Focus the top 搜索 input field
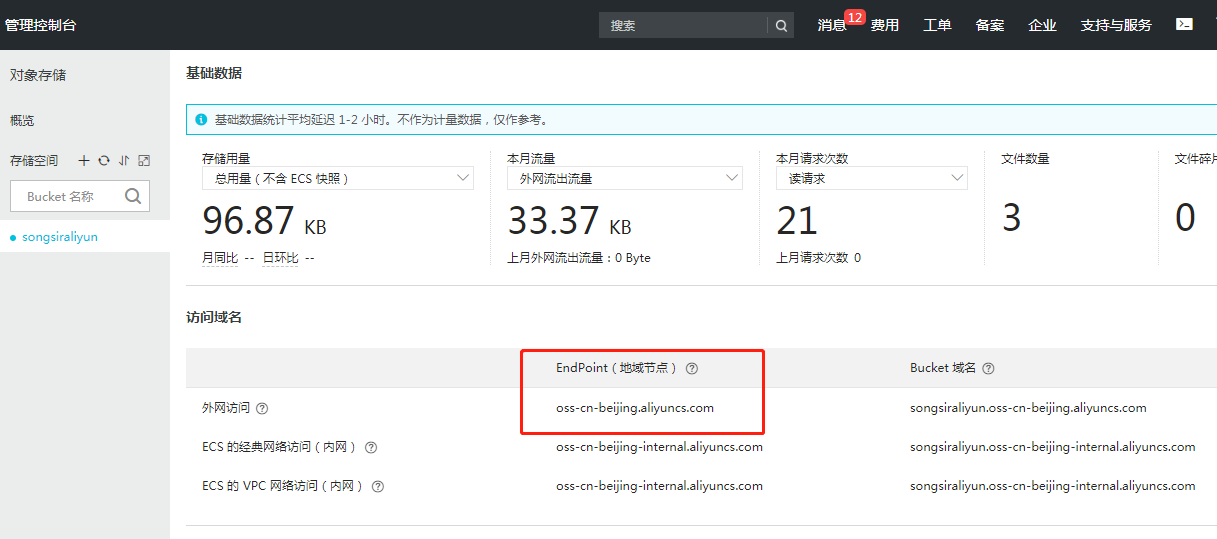 click(683, 25)
